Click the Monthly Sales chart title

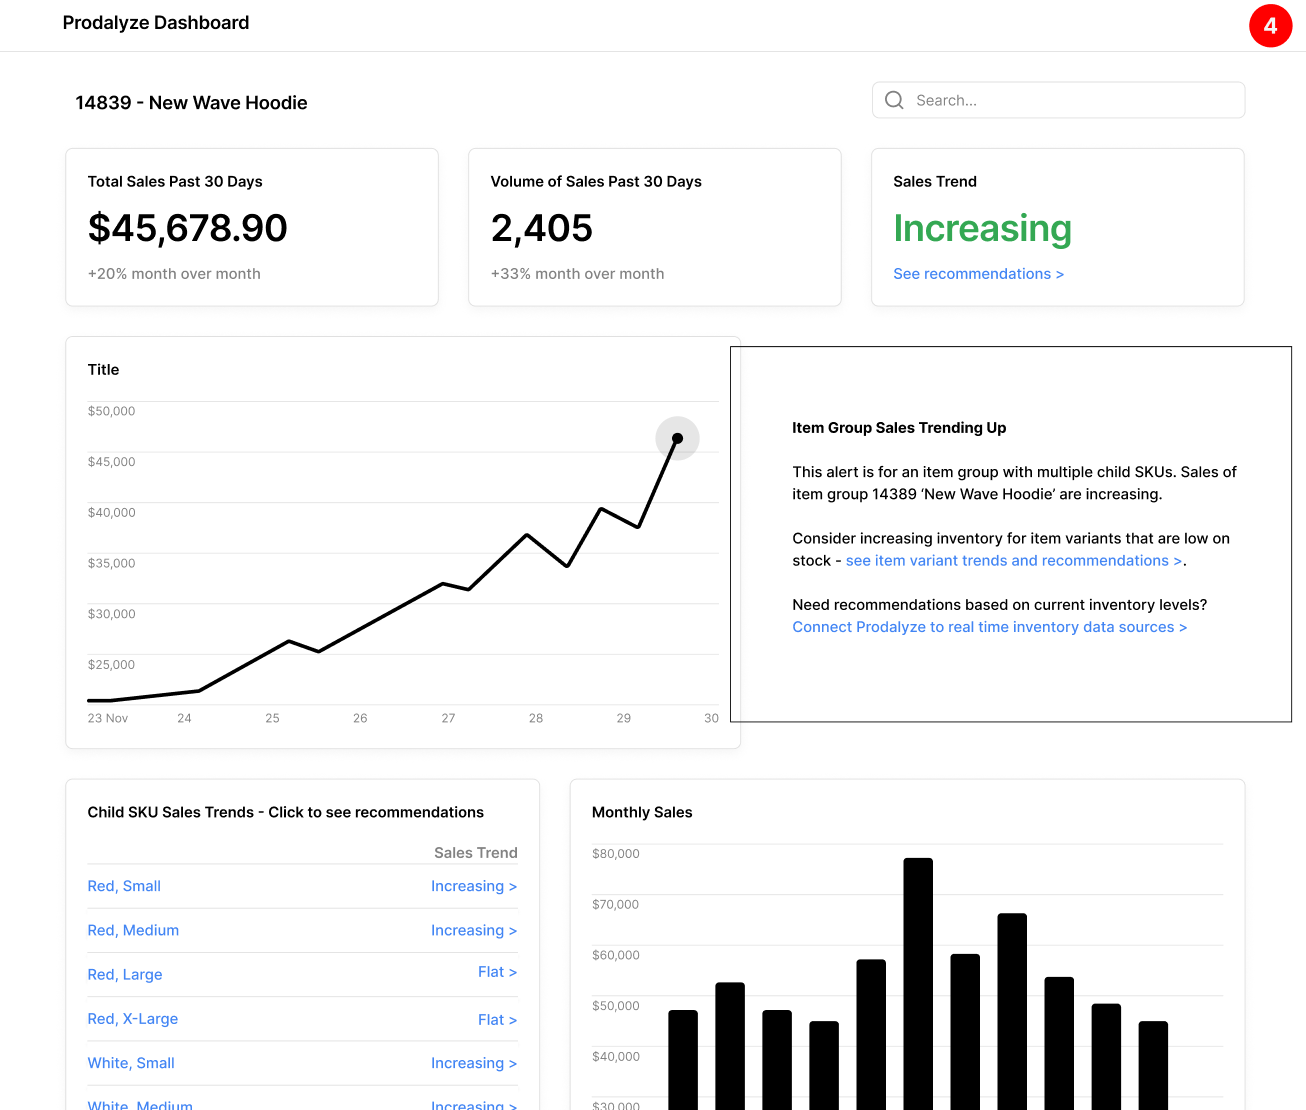pos(642,812)
